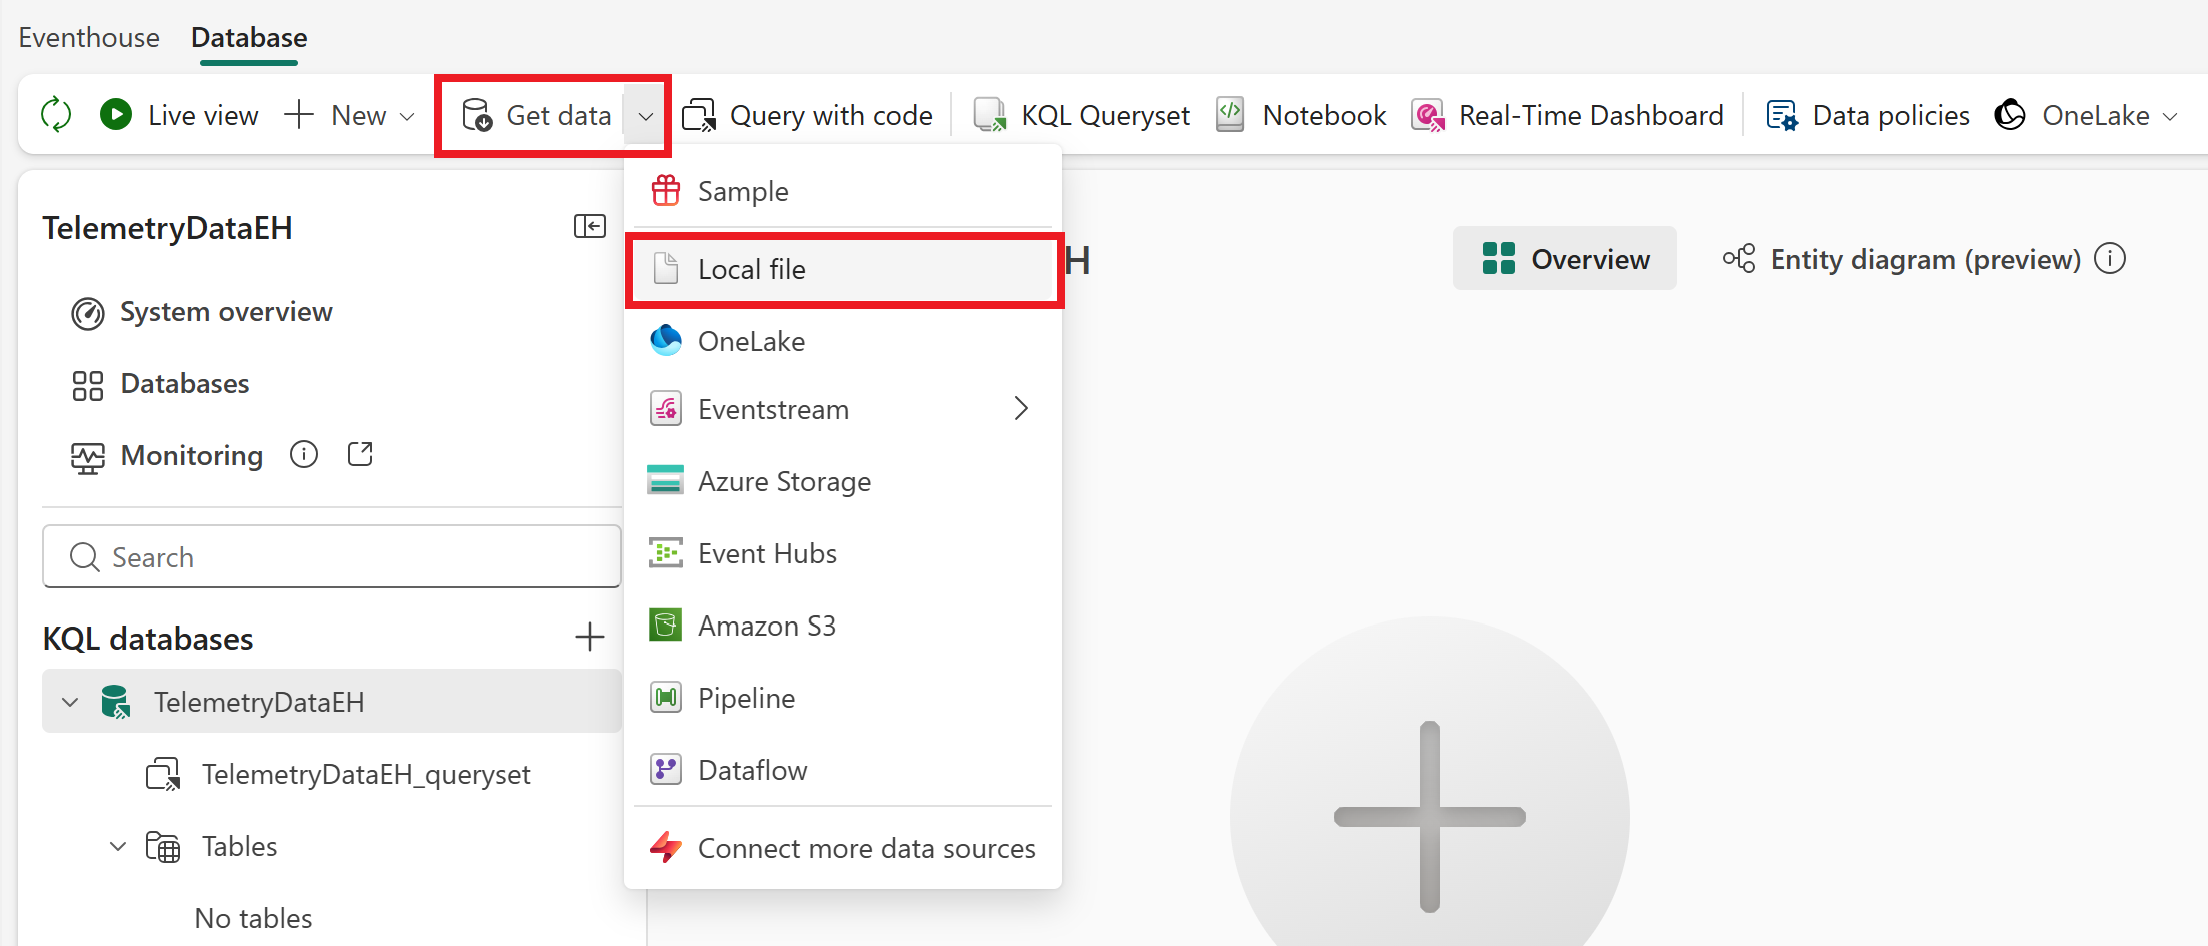The height and width of the screenshot is (946, 2208).
Task: Click the TelemetryDataEH panel heading
Action: [168, 228]
